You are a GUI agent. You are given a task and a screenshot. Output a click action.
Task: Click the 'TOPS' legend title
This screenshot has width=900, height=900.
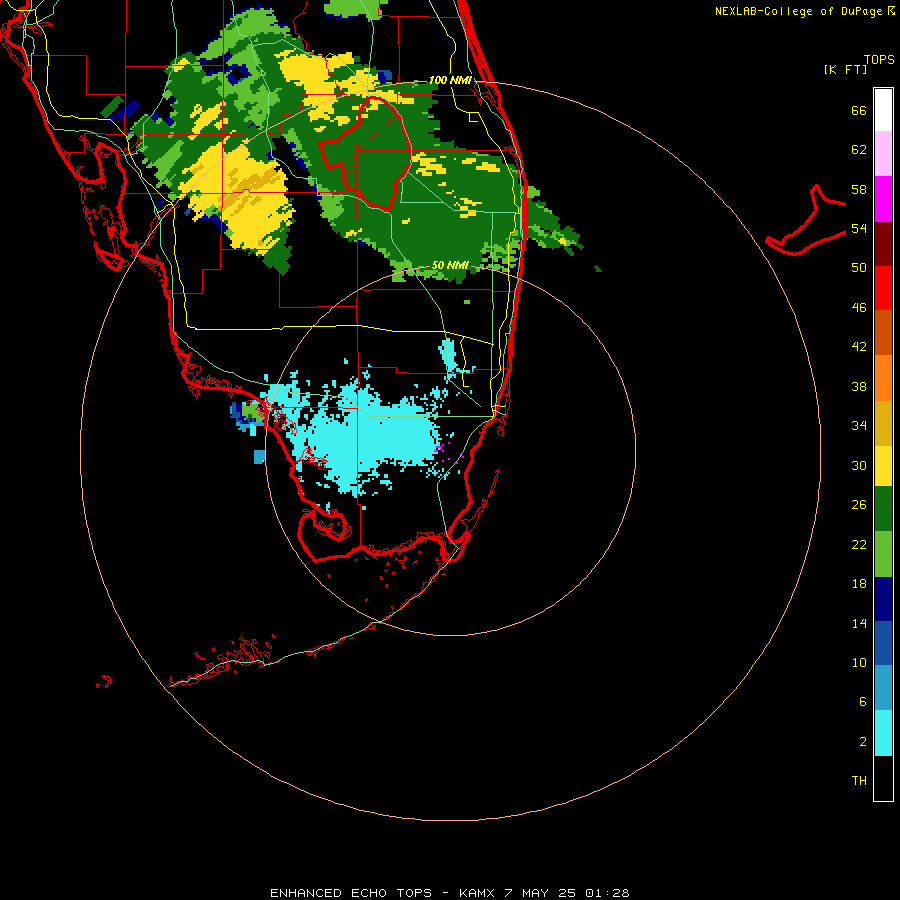coord(879,60)
